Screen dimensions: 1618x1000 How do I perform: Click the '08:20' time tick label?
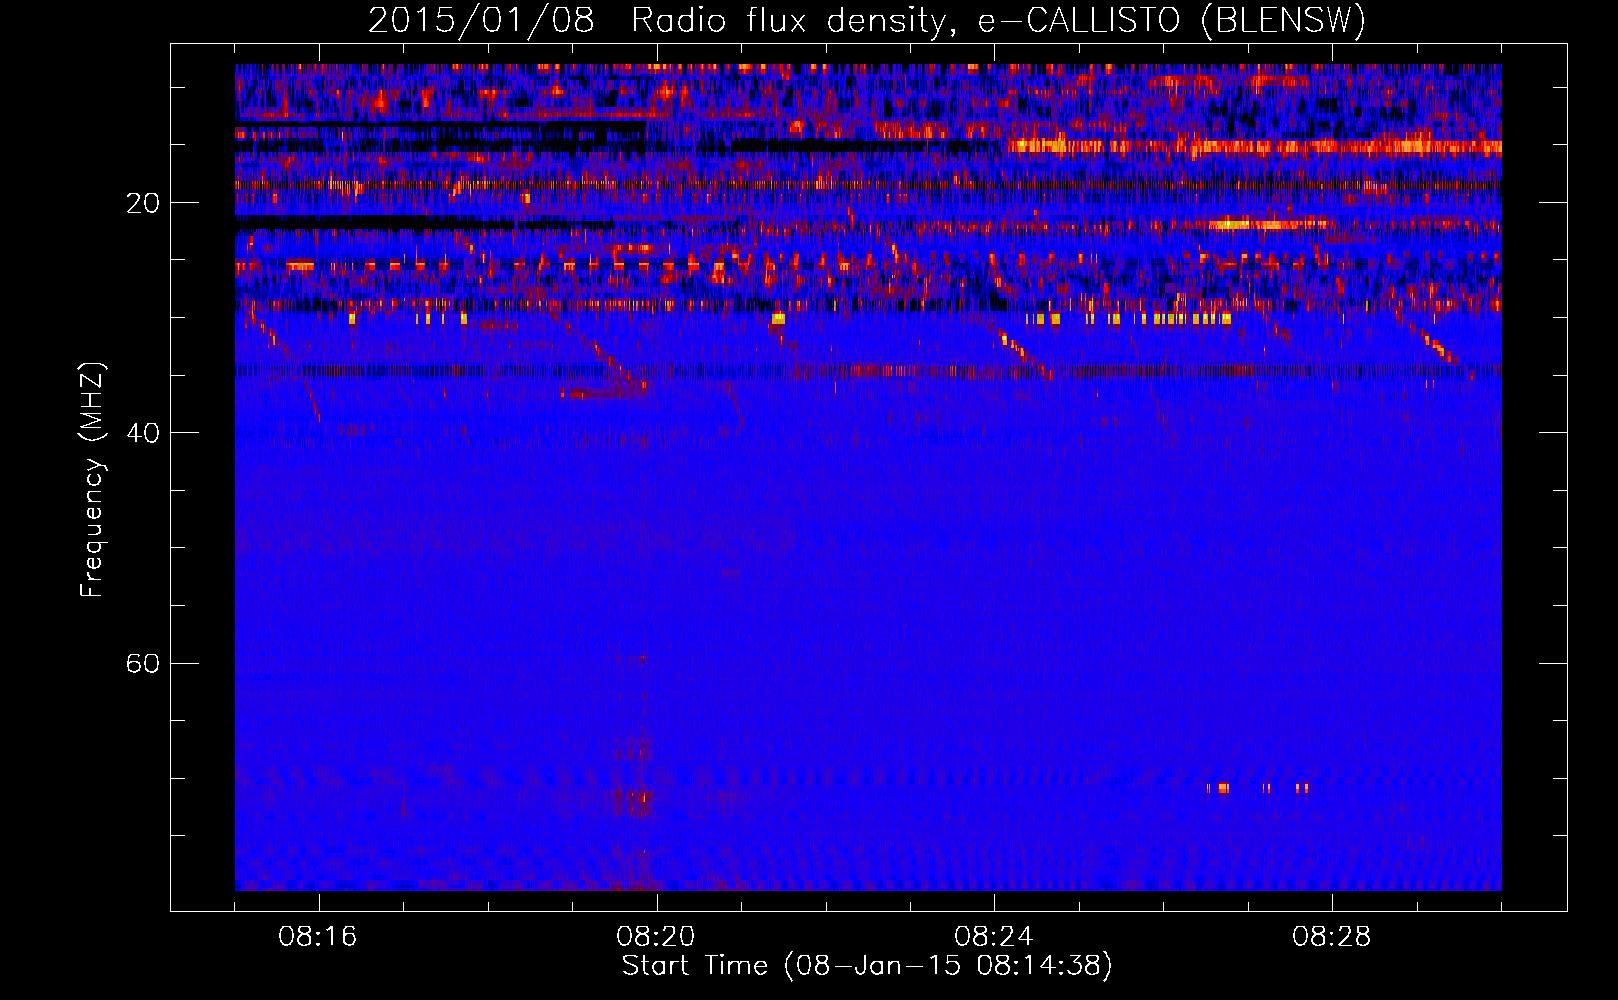click(656, 937)
